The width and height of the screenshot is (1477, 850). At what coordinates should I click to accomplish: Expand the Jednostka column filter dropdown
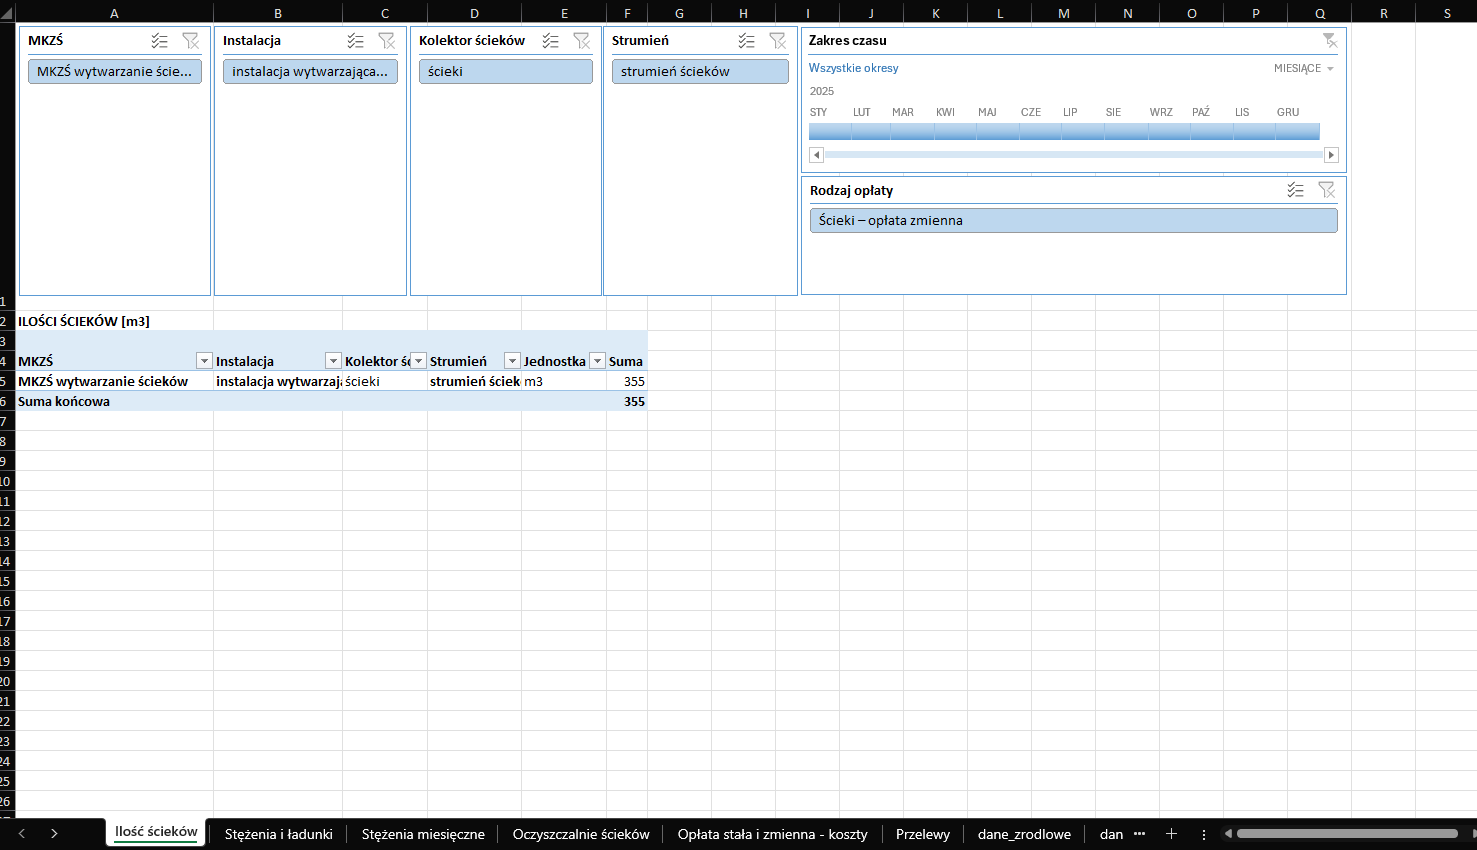pyautogui.click(x=597, y=361)
